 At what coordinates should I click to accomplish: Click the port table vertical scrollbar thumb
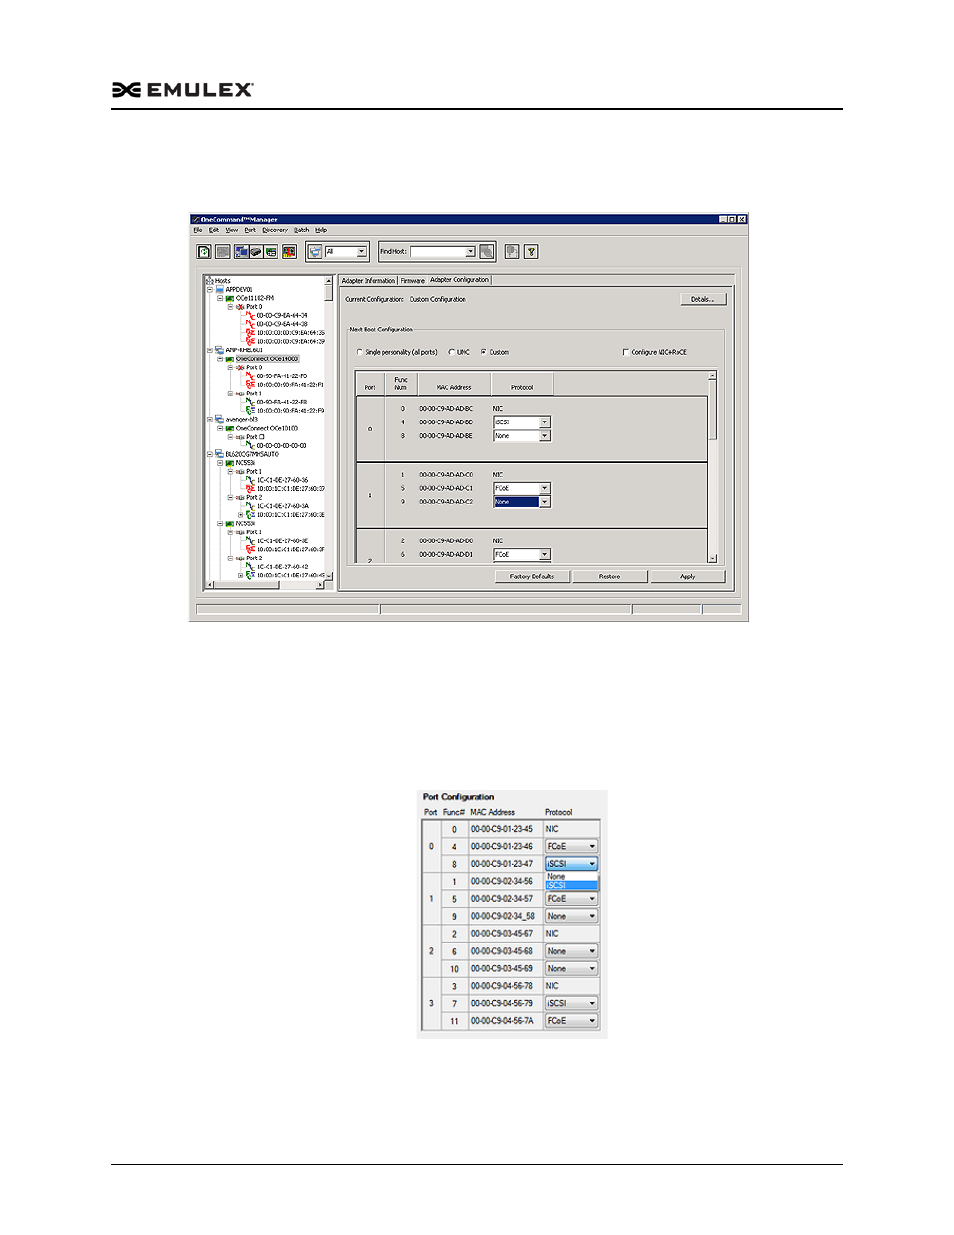click(713, 410)
